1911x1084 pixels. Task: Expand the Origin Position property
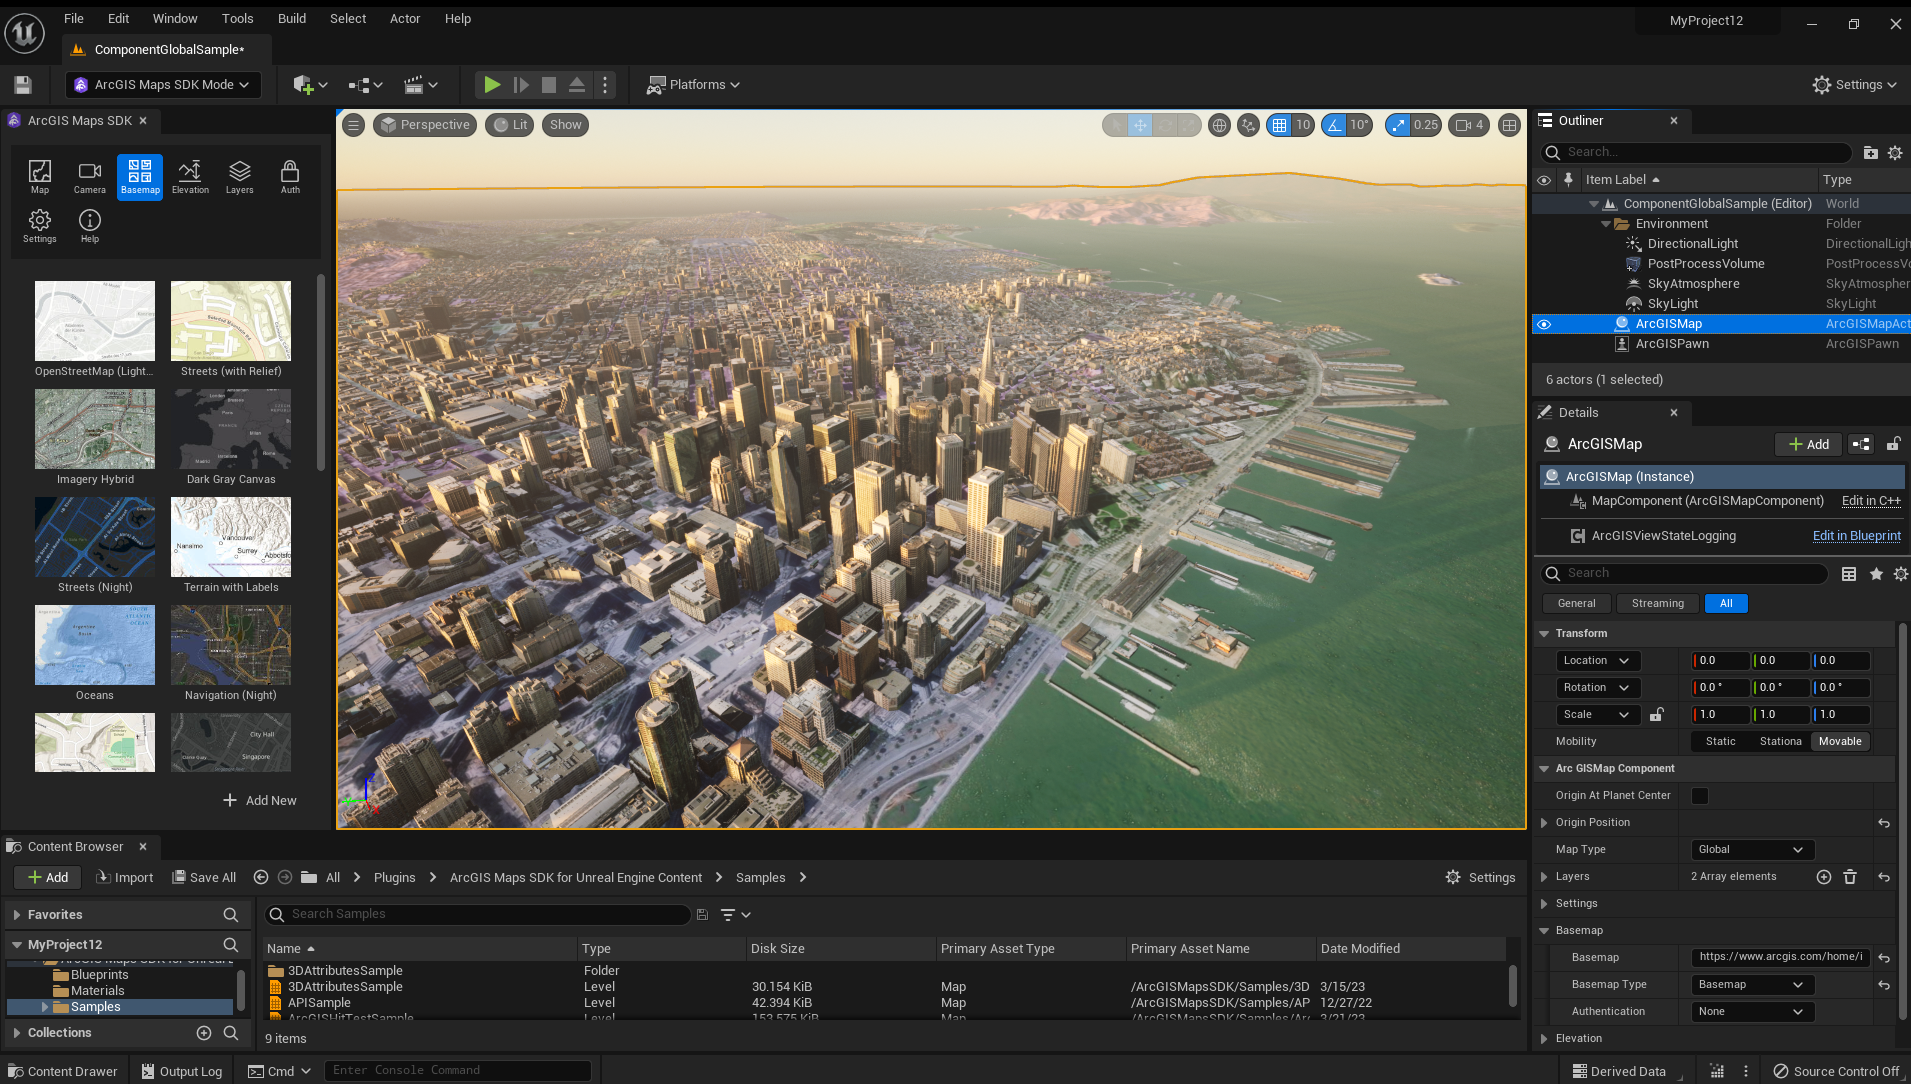pos(1545,823)
